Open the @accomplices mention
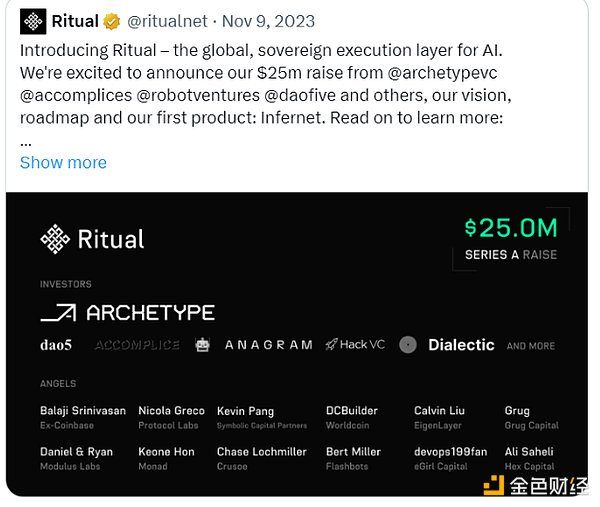The image size is (600, 507). click(76, 95)
